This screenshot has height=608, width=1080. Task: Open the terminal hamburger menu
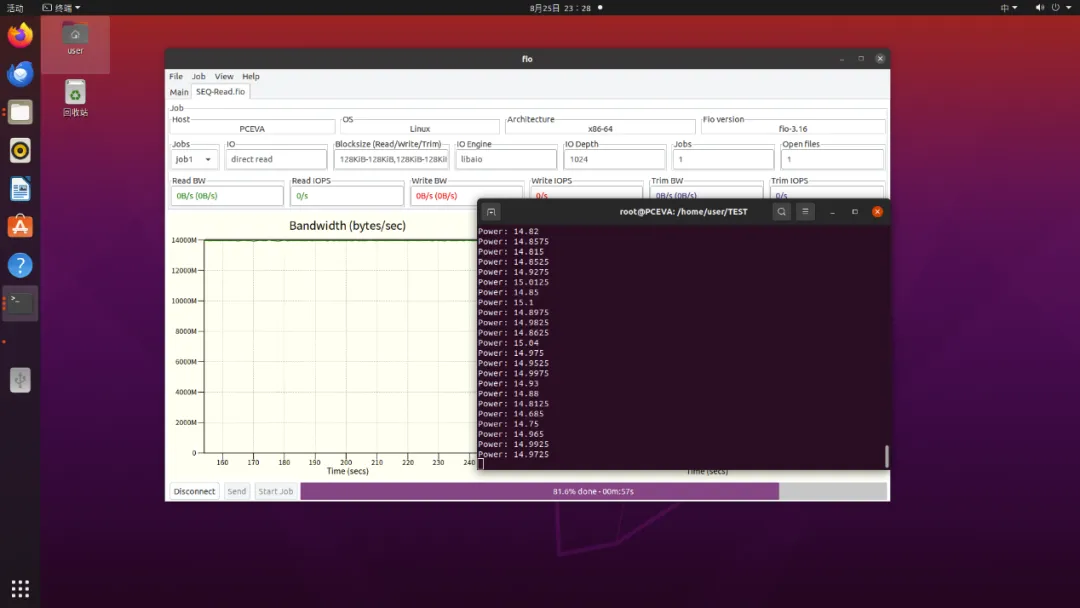click(805, 212)
